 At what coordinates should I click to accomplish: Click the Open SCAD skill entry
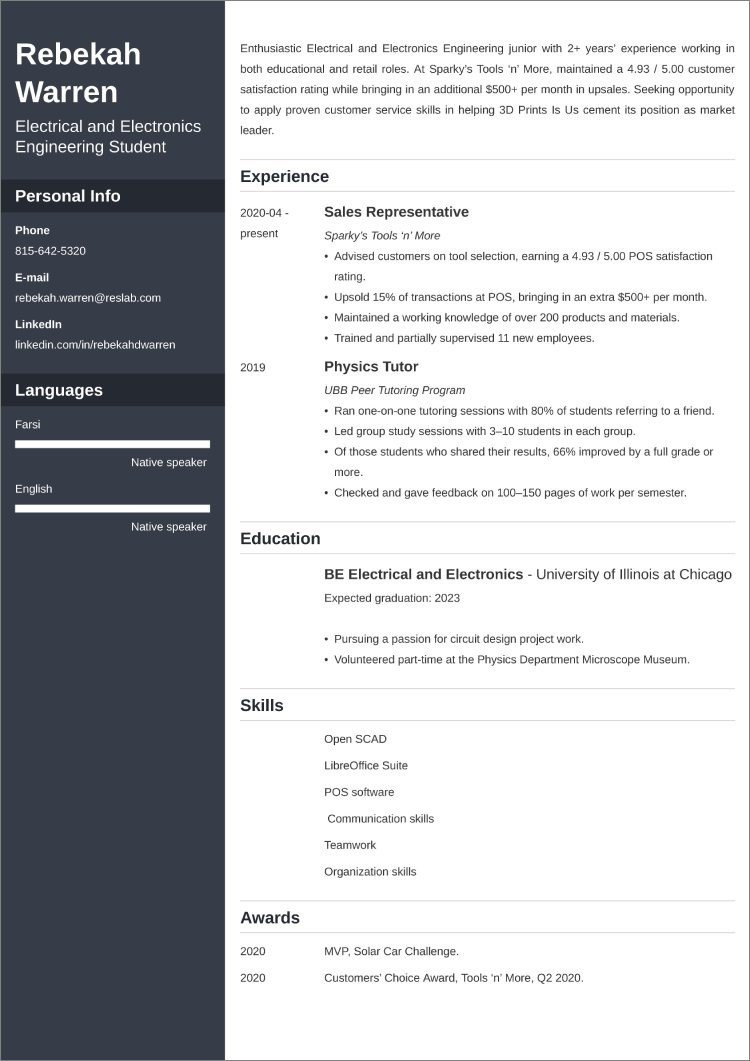(x=355, y=739)
